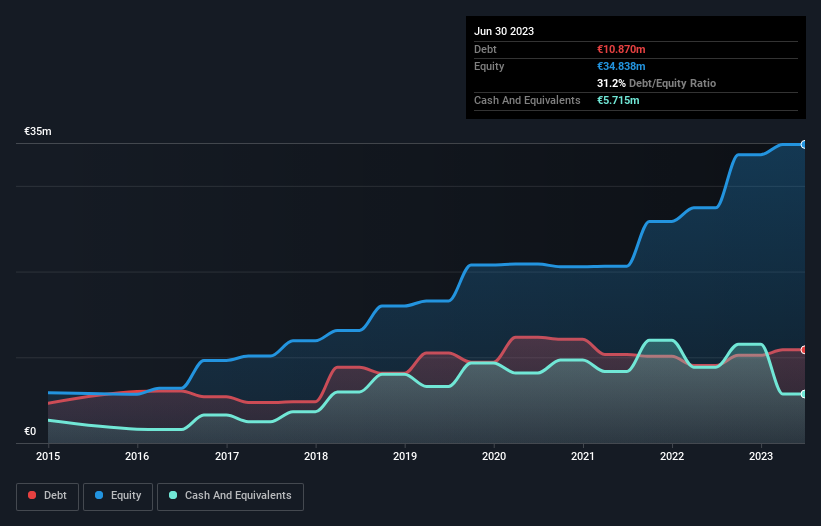Select the 2017 x-axis label
The width and height of the screenshot is (821, 526).
pyautogui.click(x=227, y=456)
